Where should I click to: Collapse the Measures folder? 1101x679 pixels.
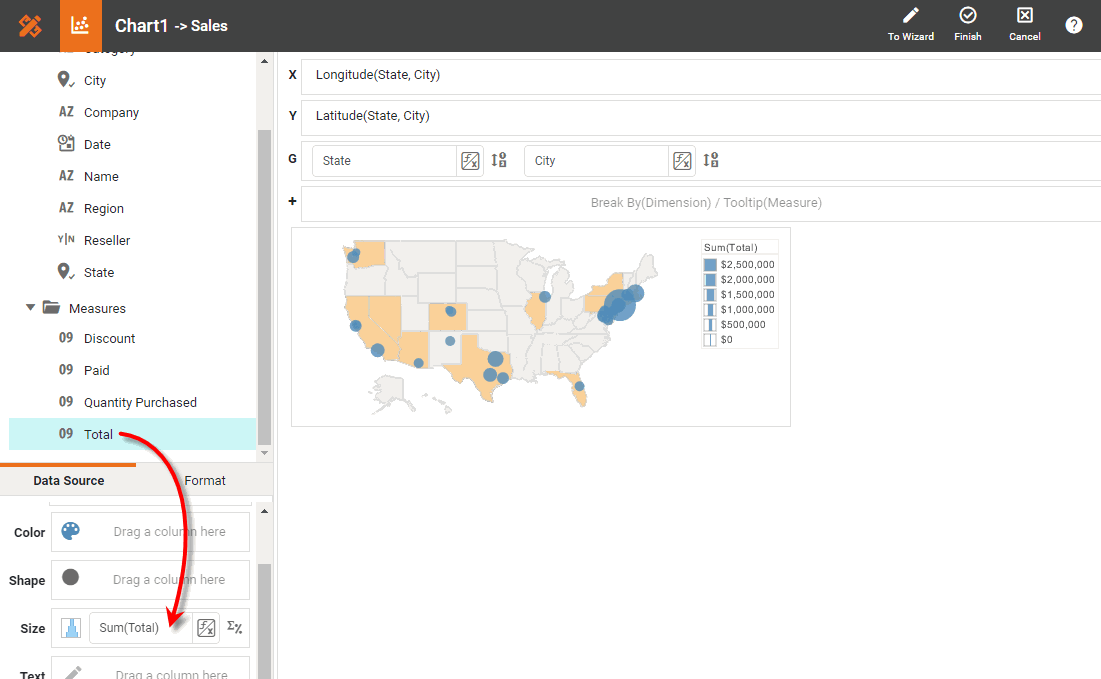click(x=31, y=308)
